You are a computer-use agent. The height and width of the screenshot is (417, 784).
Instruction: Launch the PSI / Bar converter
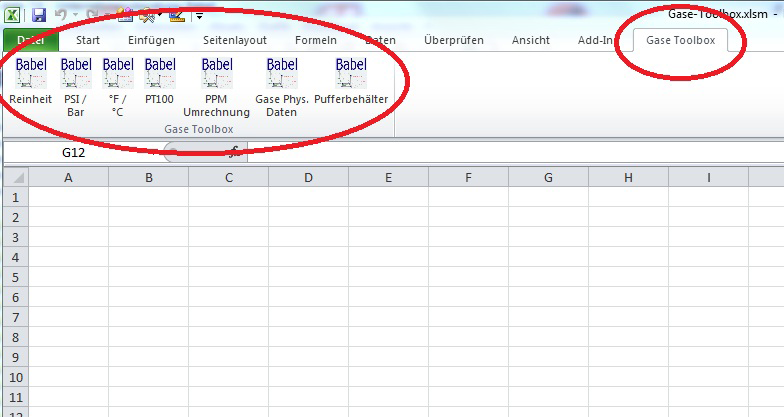[x=76, y=87]
